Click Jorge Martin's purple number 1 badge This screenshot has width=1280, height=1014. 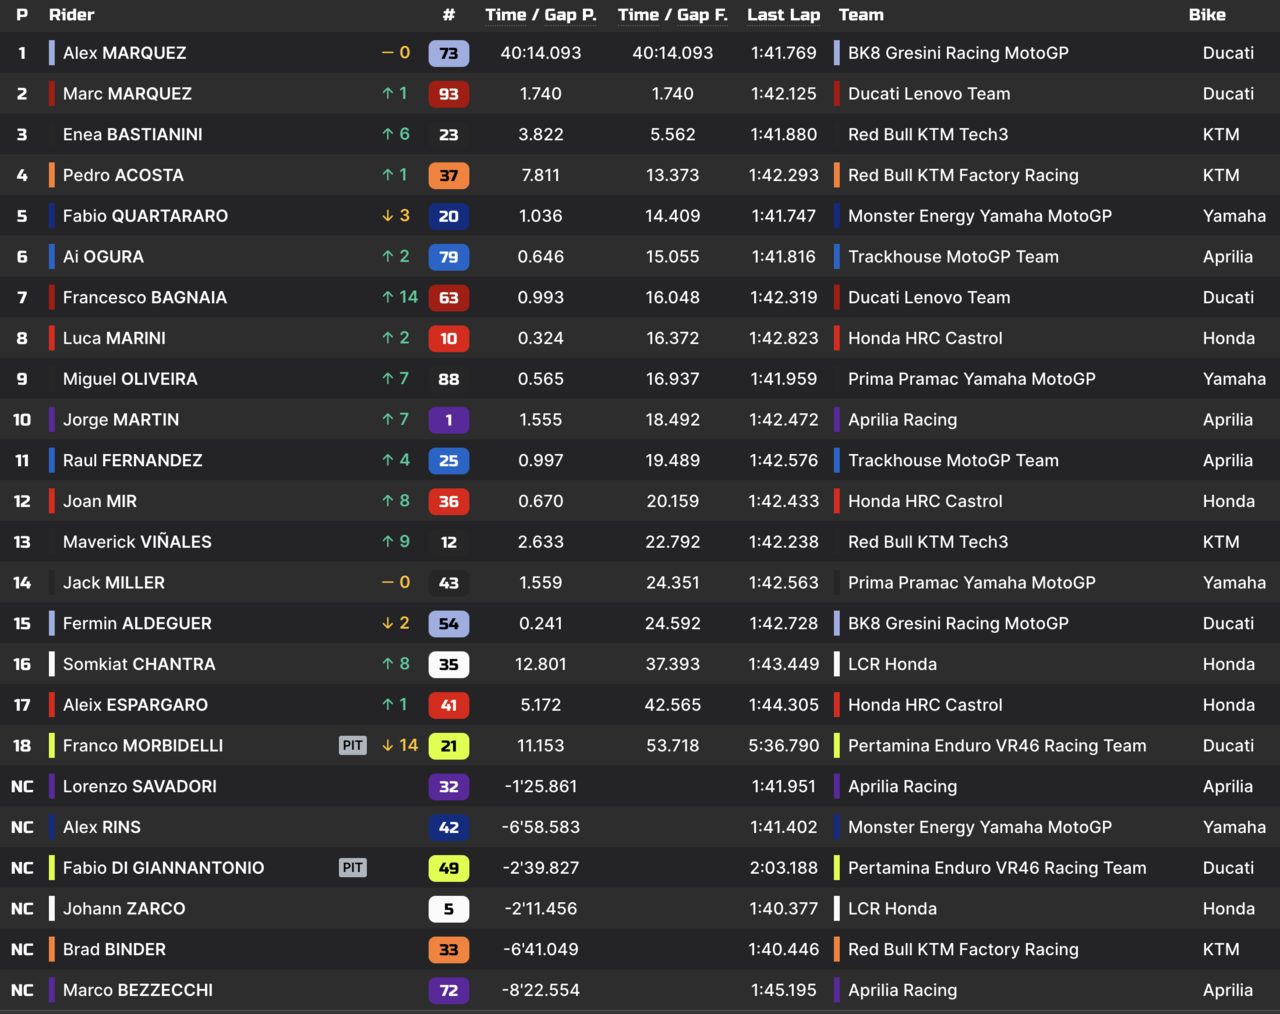pos(448,420)
